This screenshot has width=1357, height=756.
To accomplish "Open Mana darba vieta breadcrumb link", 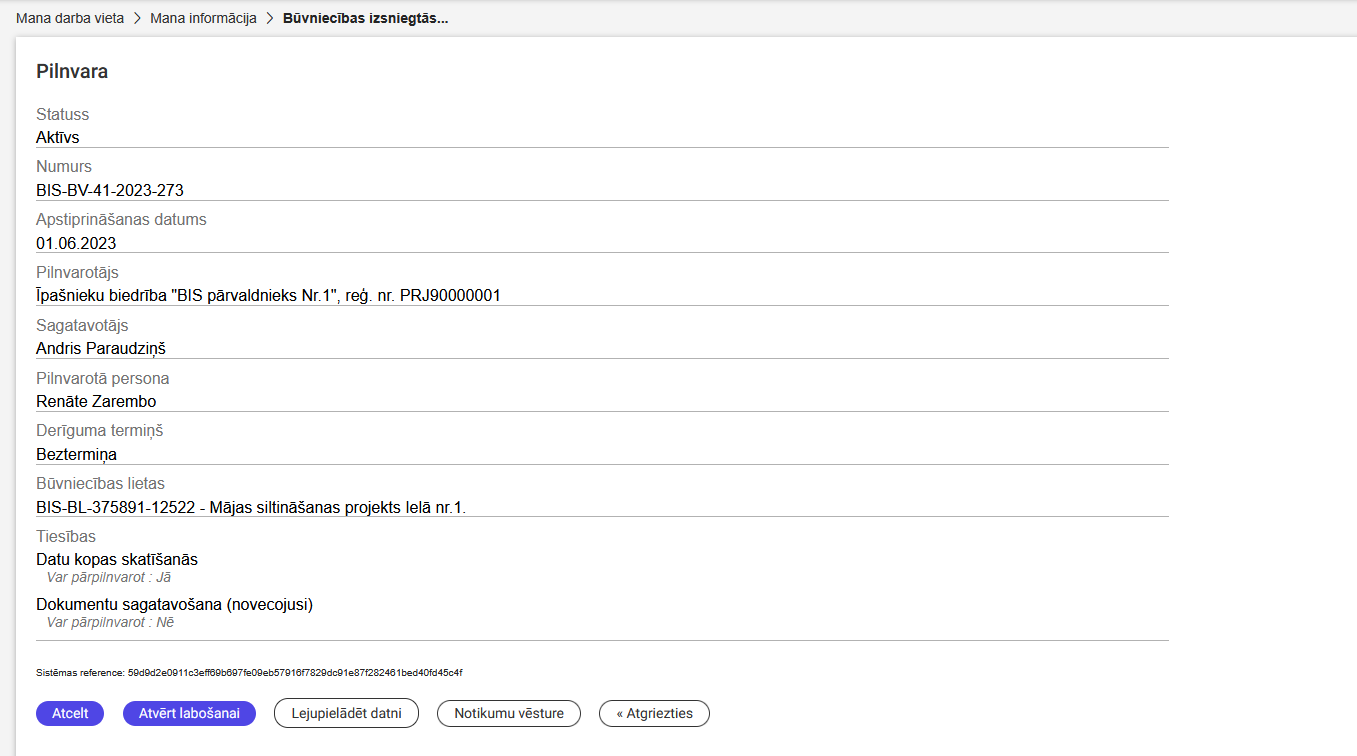I will tap(70, 18).
